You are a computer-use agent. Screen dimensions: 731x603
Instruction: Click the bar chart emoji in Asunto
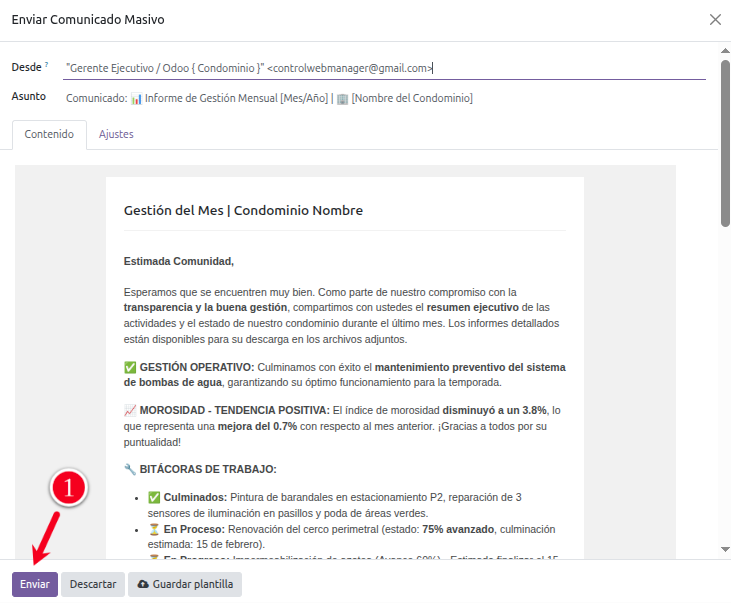137,98
